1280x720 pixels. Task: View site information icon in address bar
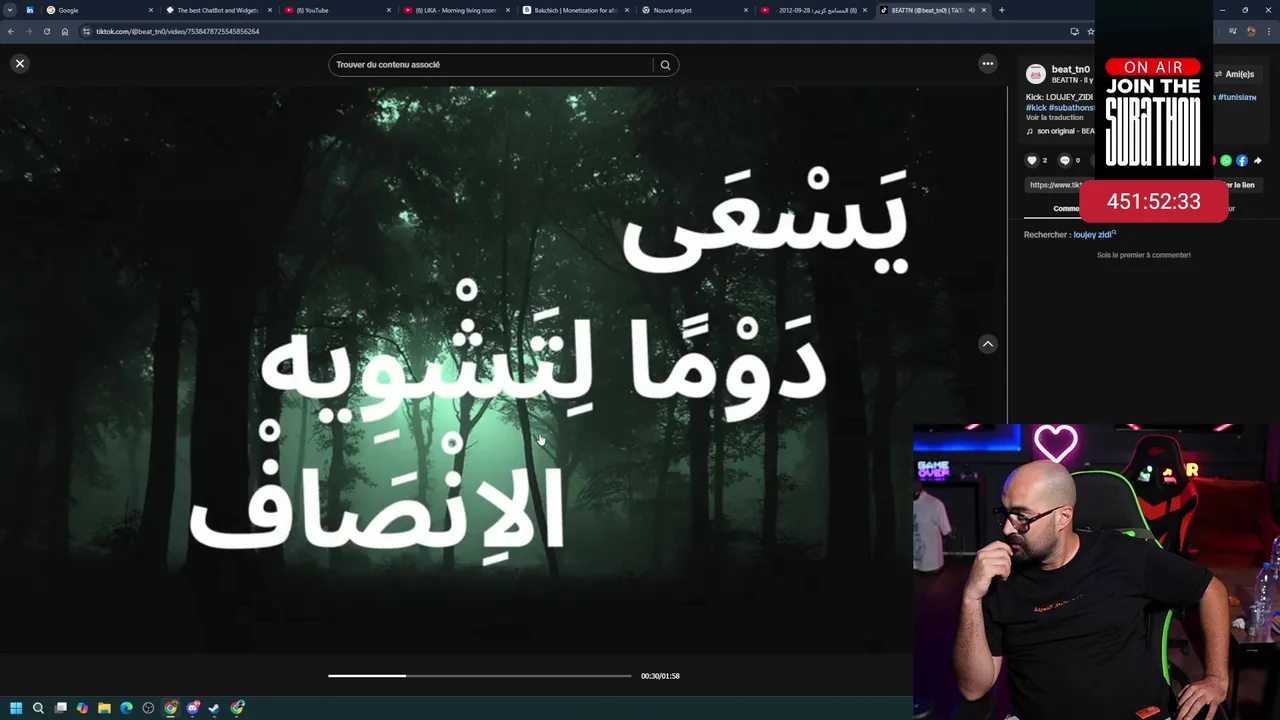[86, 31]
